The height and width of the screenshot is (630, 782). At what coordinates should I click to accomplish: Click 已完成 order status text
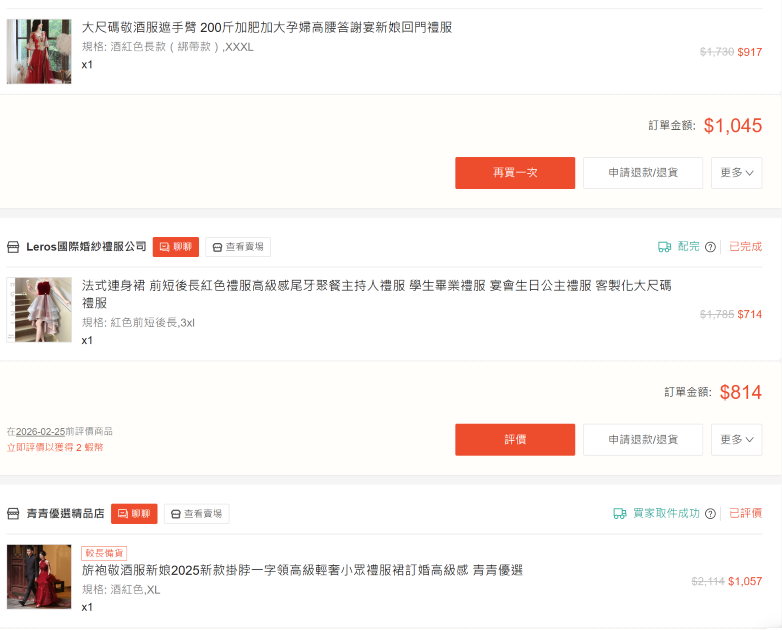point(746,246)
